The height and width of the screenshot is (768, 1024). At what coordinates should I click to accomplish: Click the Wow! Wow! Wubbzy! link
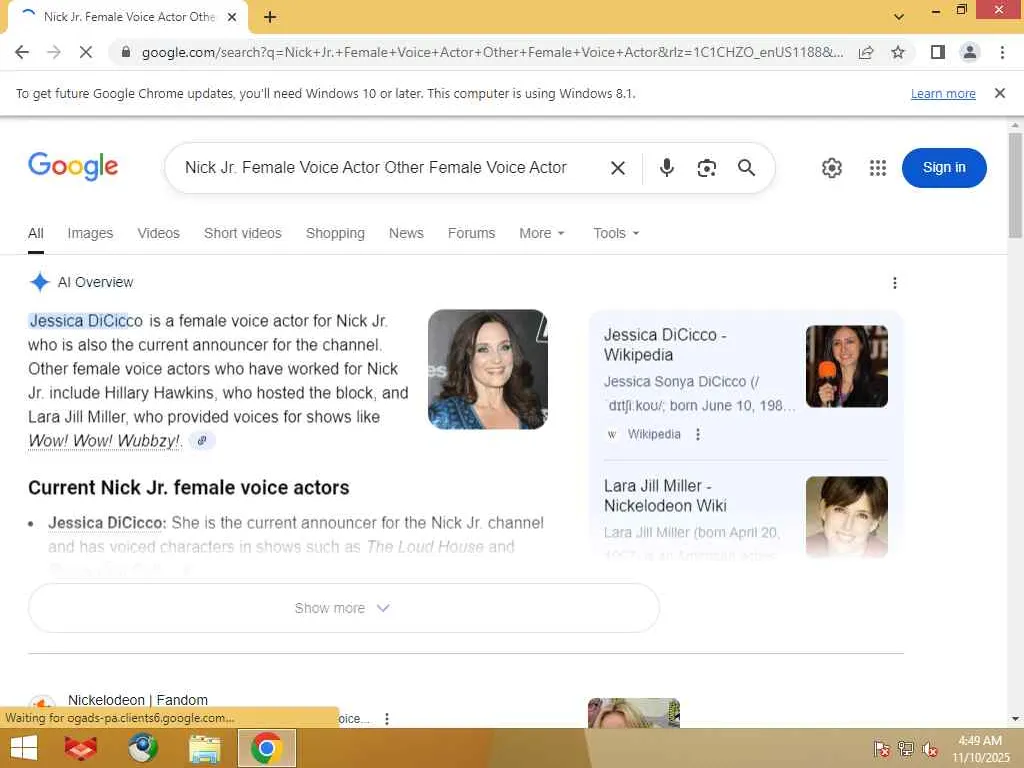click(x=104, y=441)
